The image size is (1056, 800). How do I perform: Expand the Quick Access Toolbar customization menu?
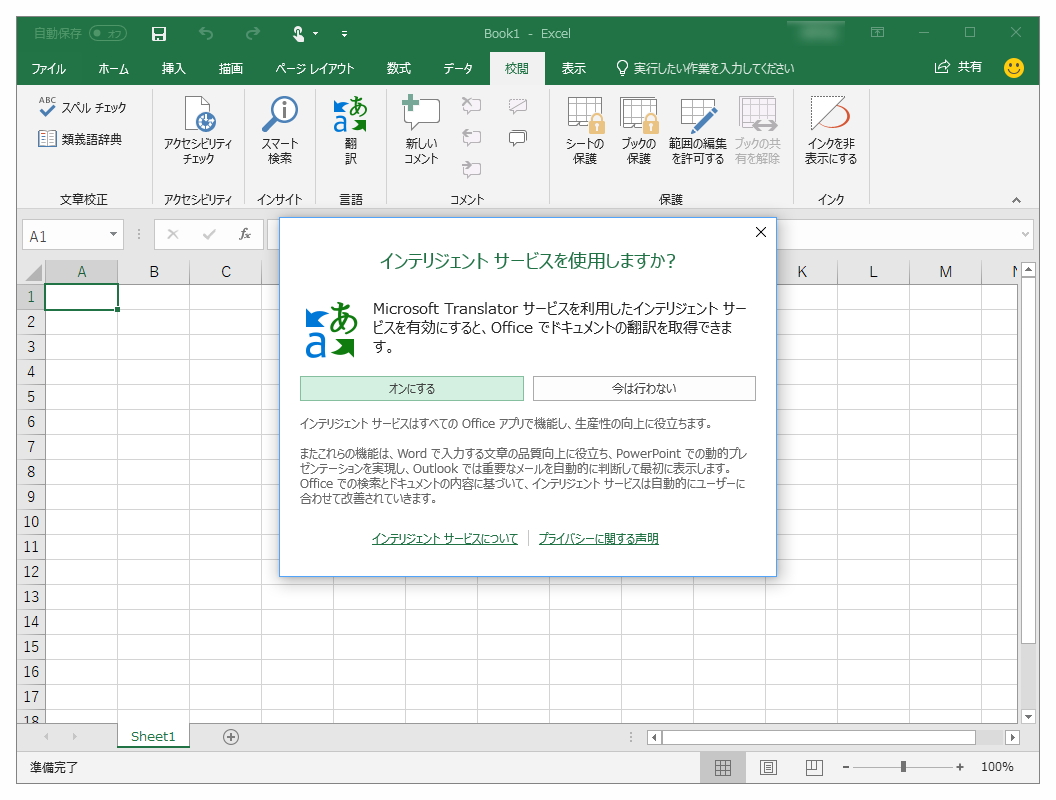tap(342, 34)
